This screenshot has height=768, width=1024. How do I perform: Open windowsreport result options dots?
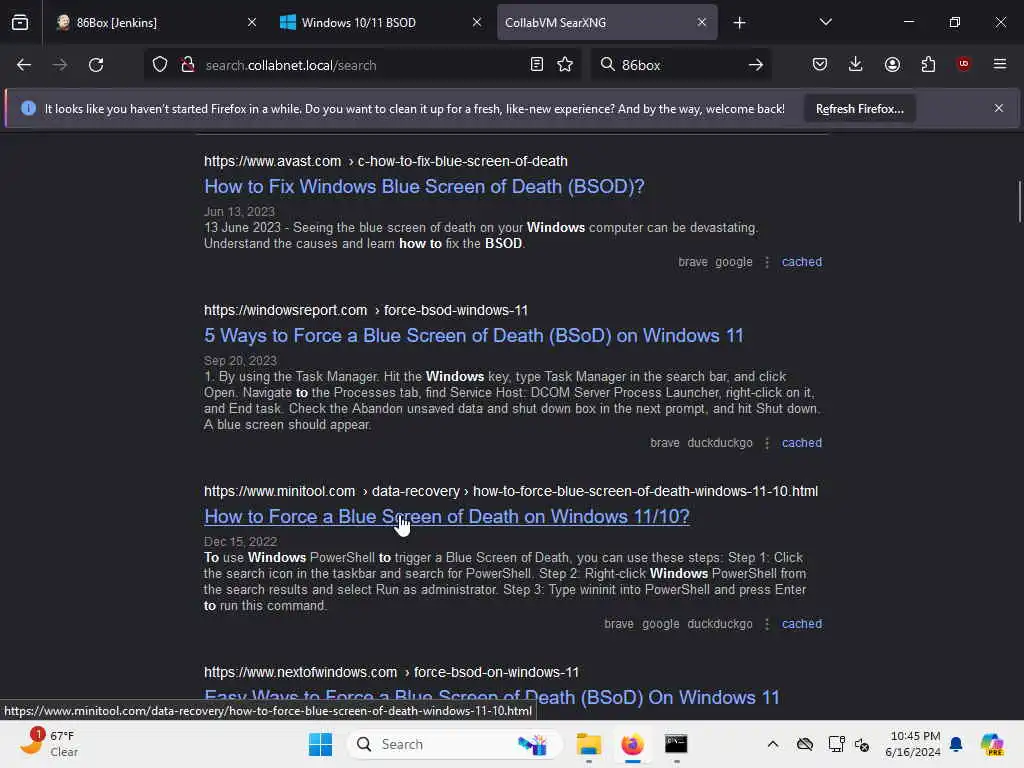tap(767, 443)
